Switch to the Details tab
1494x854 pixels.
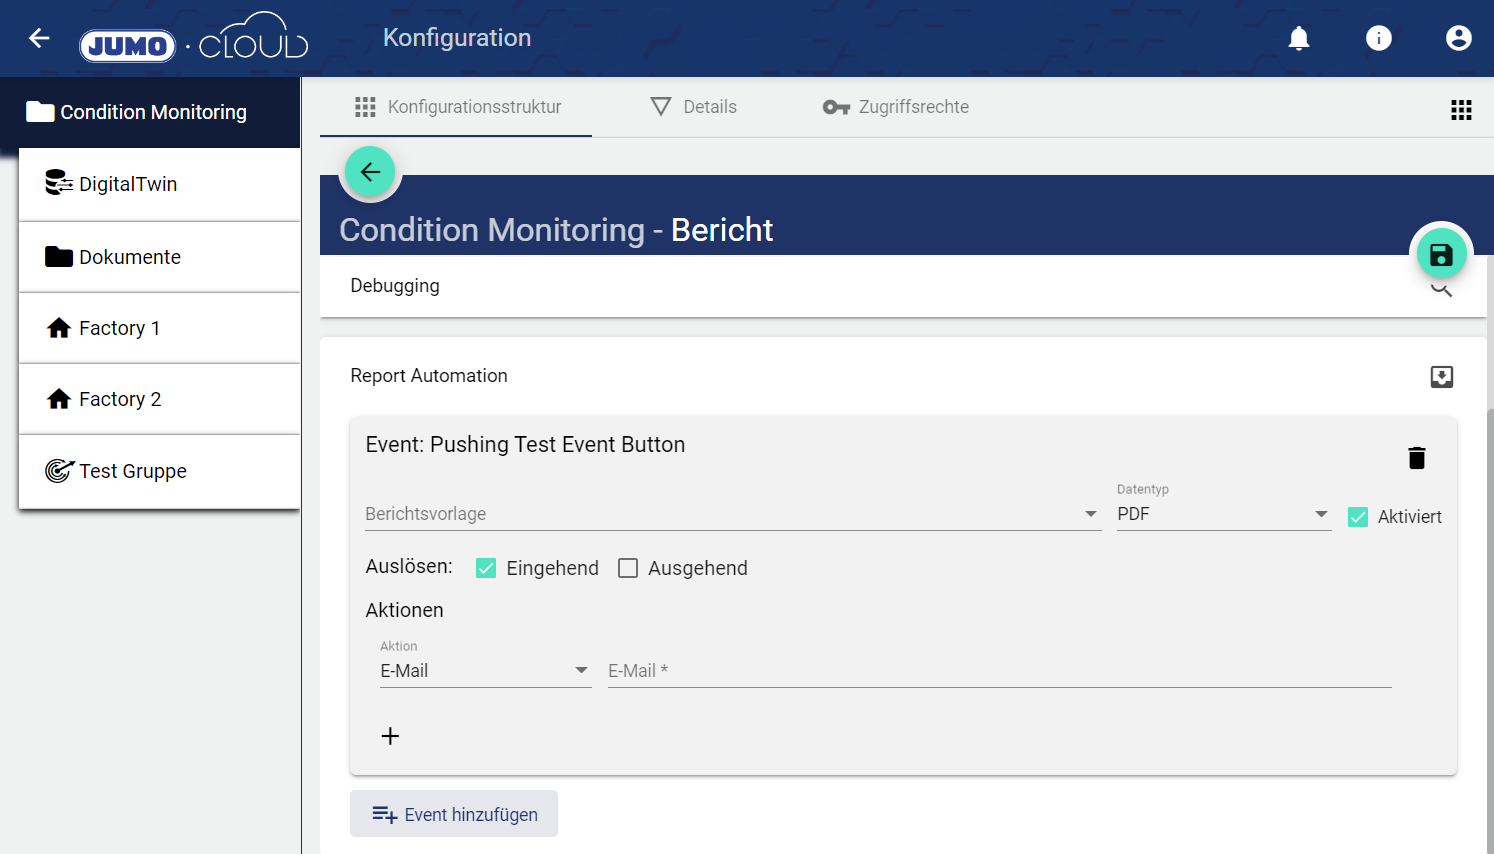(x=693, y=107)
